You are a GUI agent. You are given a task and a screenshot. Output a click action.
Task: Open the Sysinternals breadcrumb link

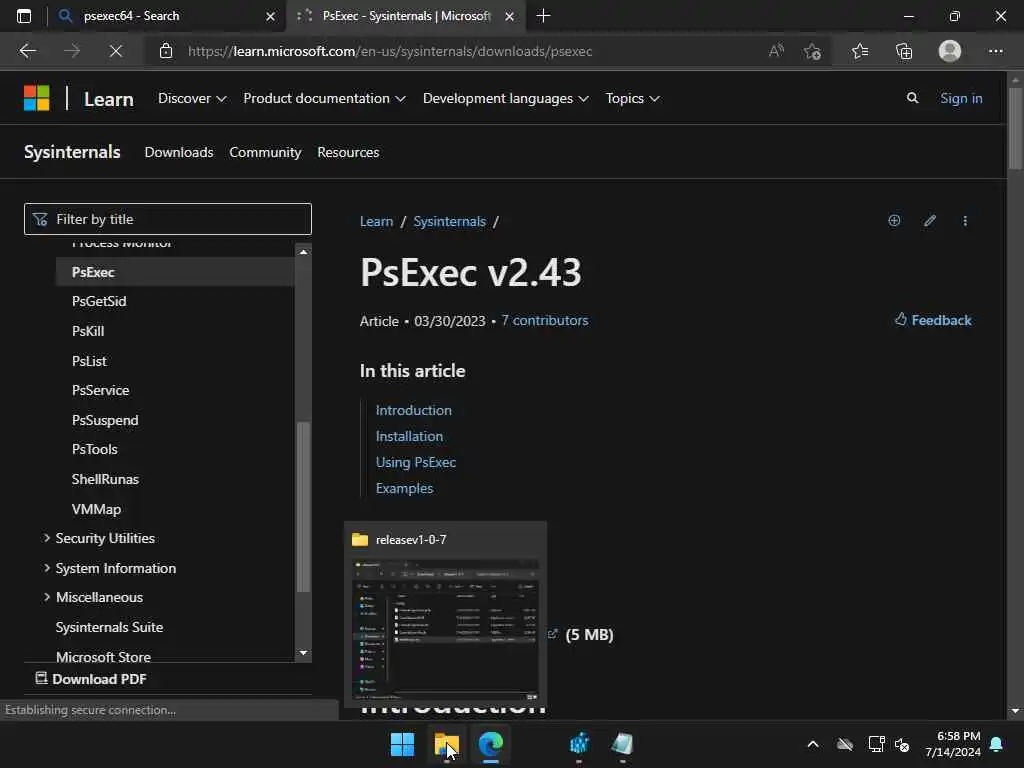click(449, 221)
